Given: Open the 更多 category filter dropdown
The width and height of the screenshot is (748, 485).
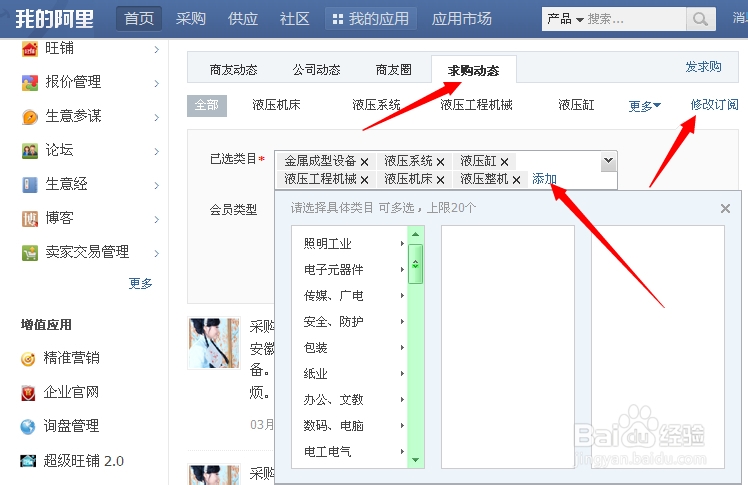Looking at the screenshot, I should click(x=644, y=105).
